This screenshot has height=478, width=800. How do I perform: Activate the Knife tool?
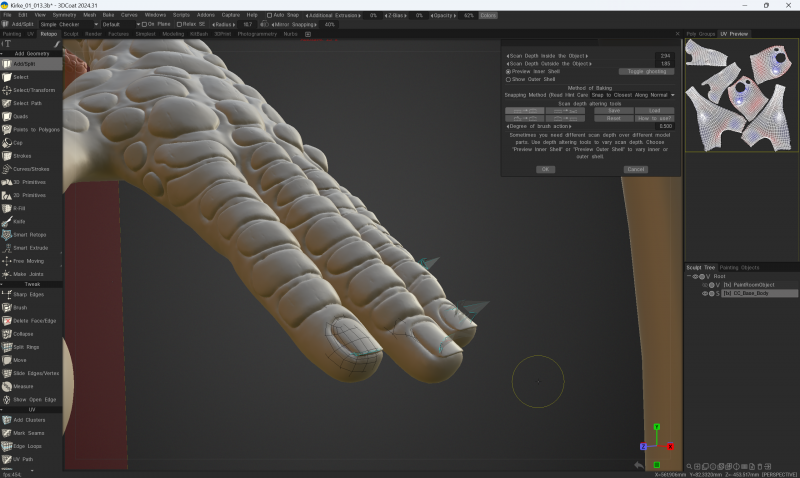(20, 221)
